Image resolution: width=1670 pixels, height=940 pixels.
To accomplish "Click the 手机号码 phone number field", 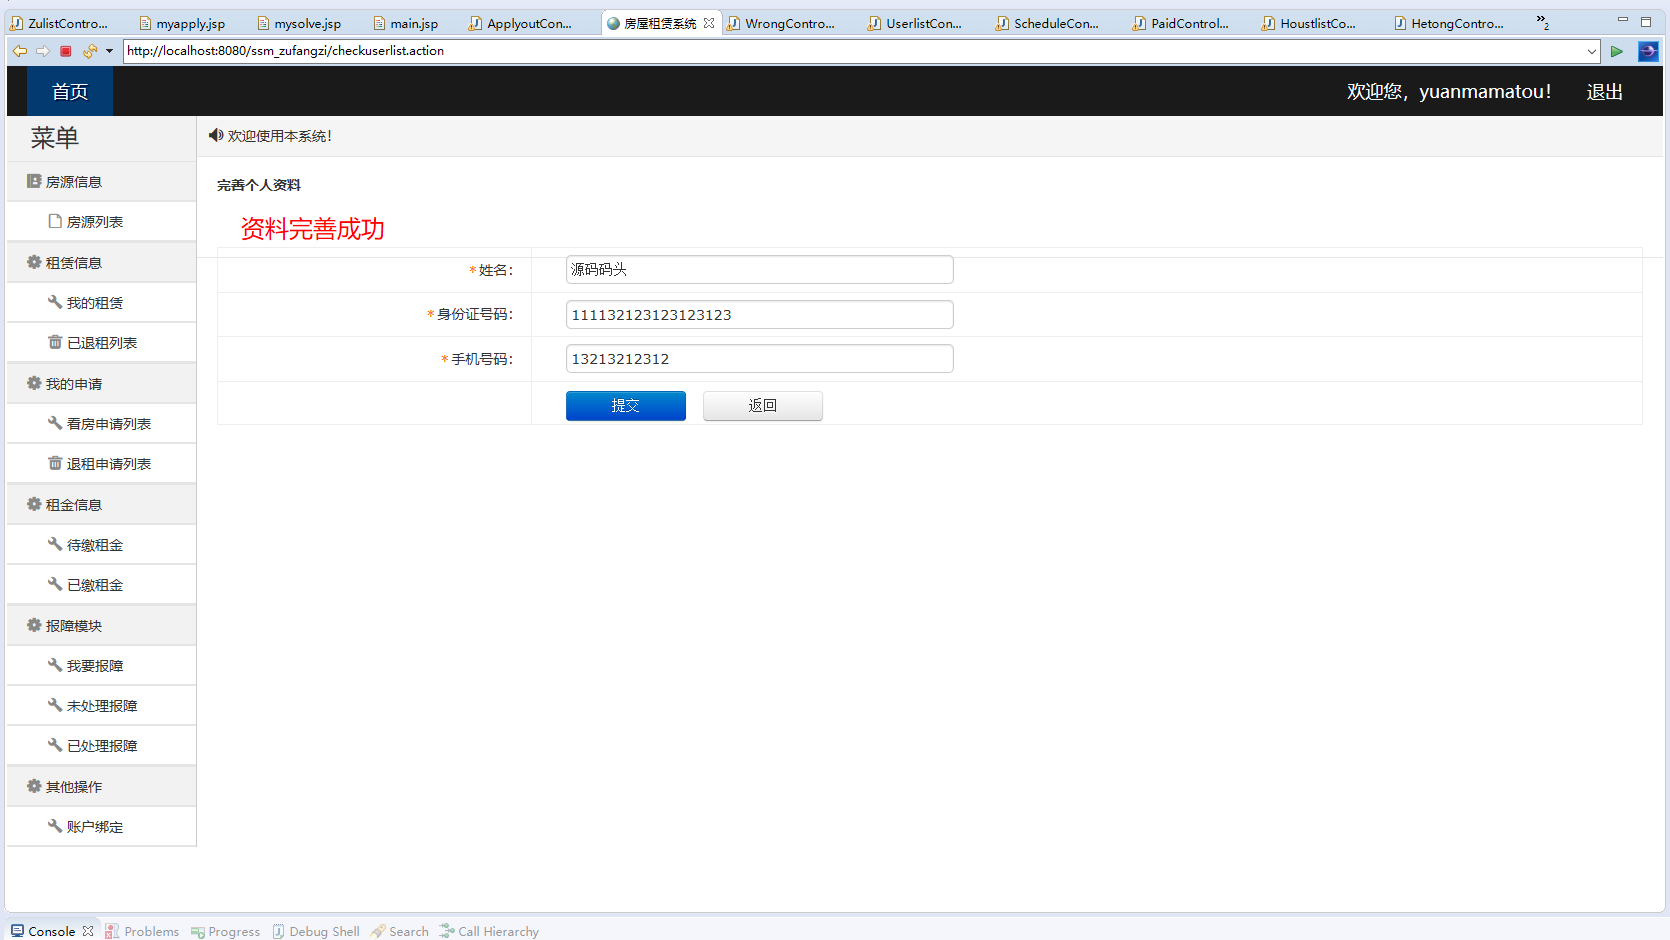I will point(759,358).
